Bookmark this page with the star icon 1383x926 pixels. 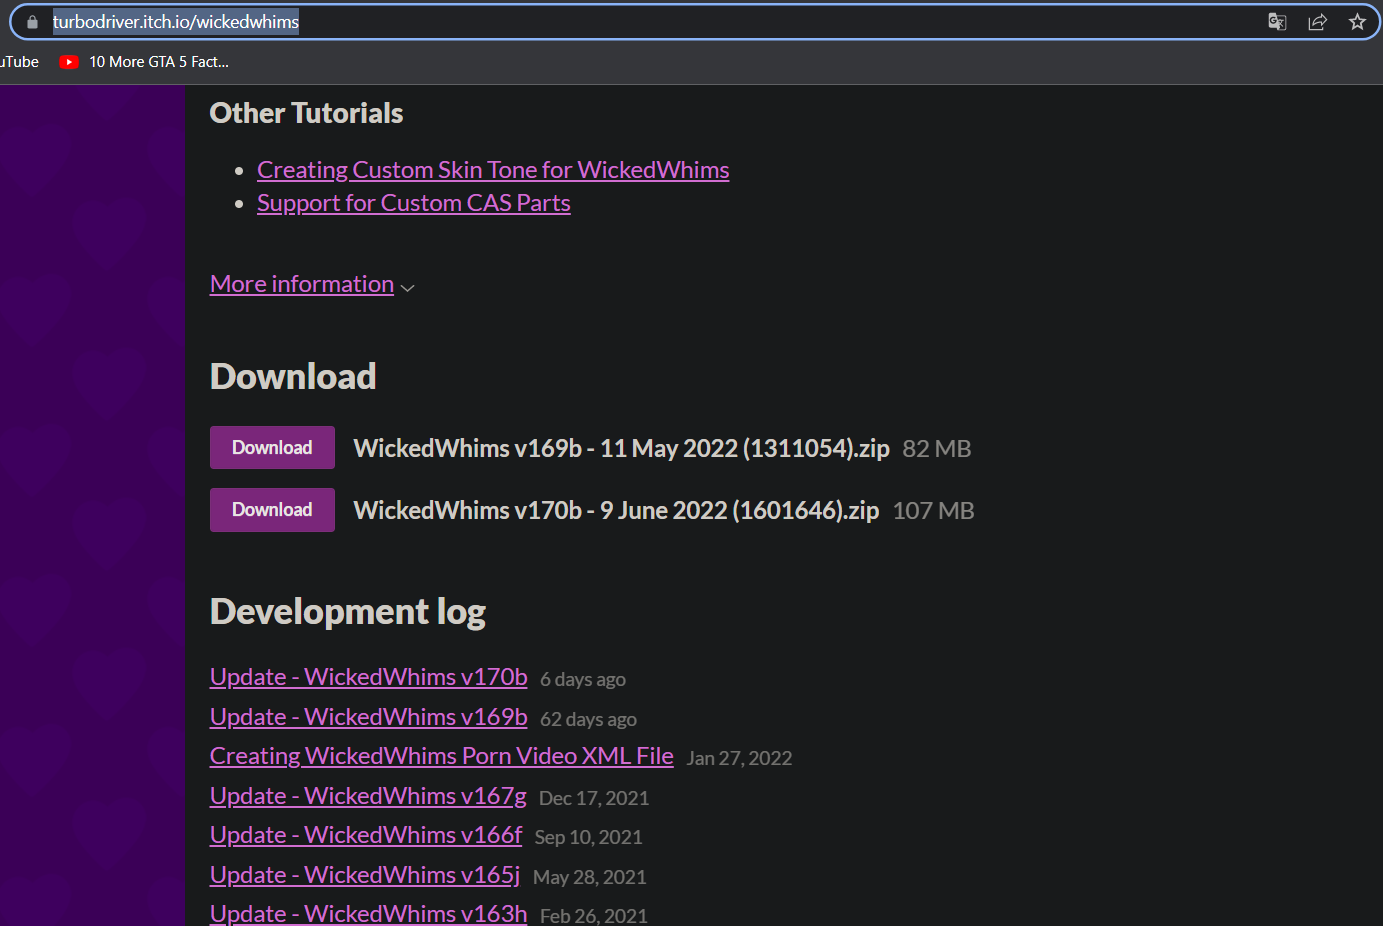[x=1357, y=22]
